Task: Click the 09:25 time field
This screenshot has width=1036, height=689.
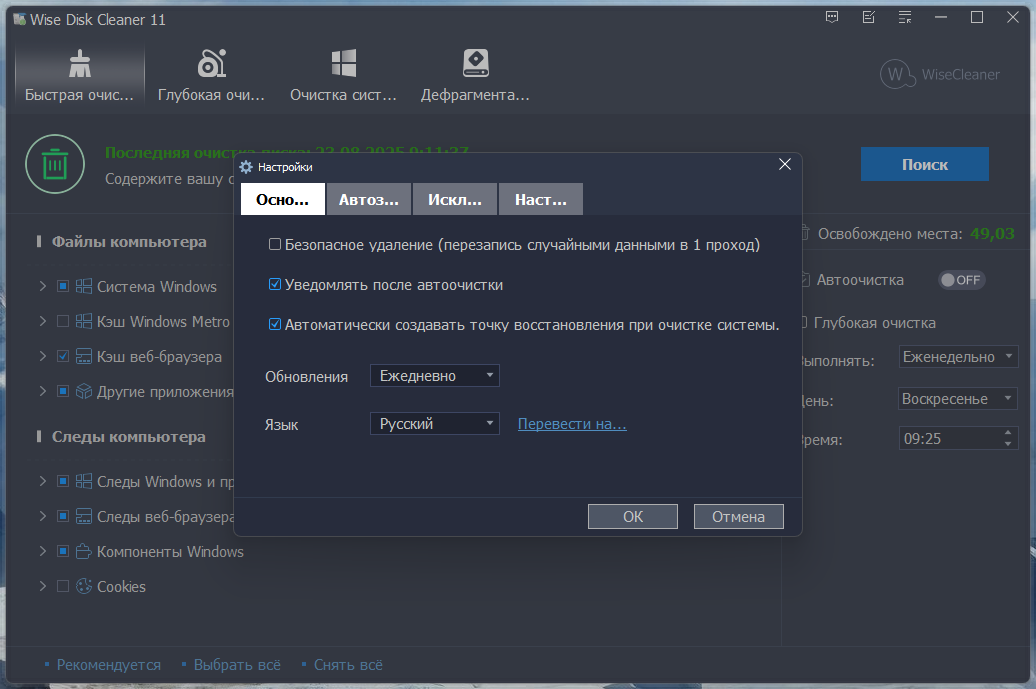Action: pyautogui.click(x=950, y=439)
